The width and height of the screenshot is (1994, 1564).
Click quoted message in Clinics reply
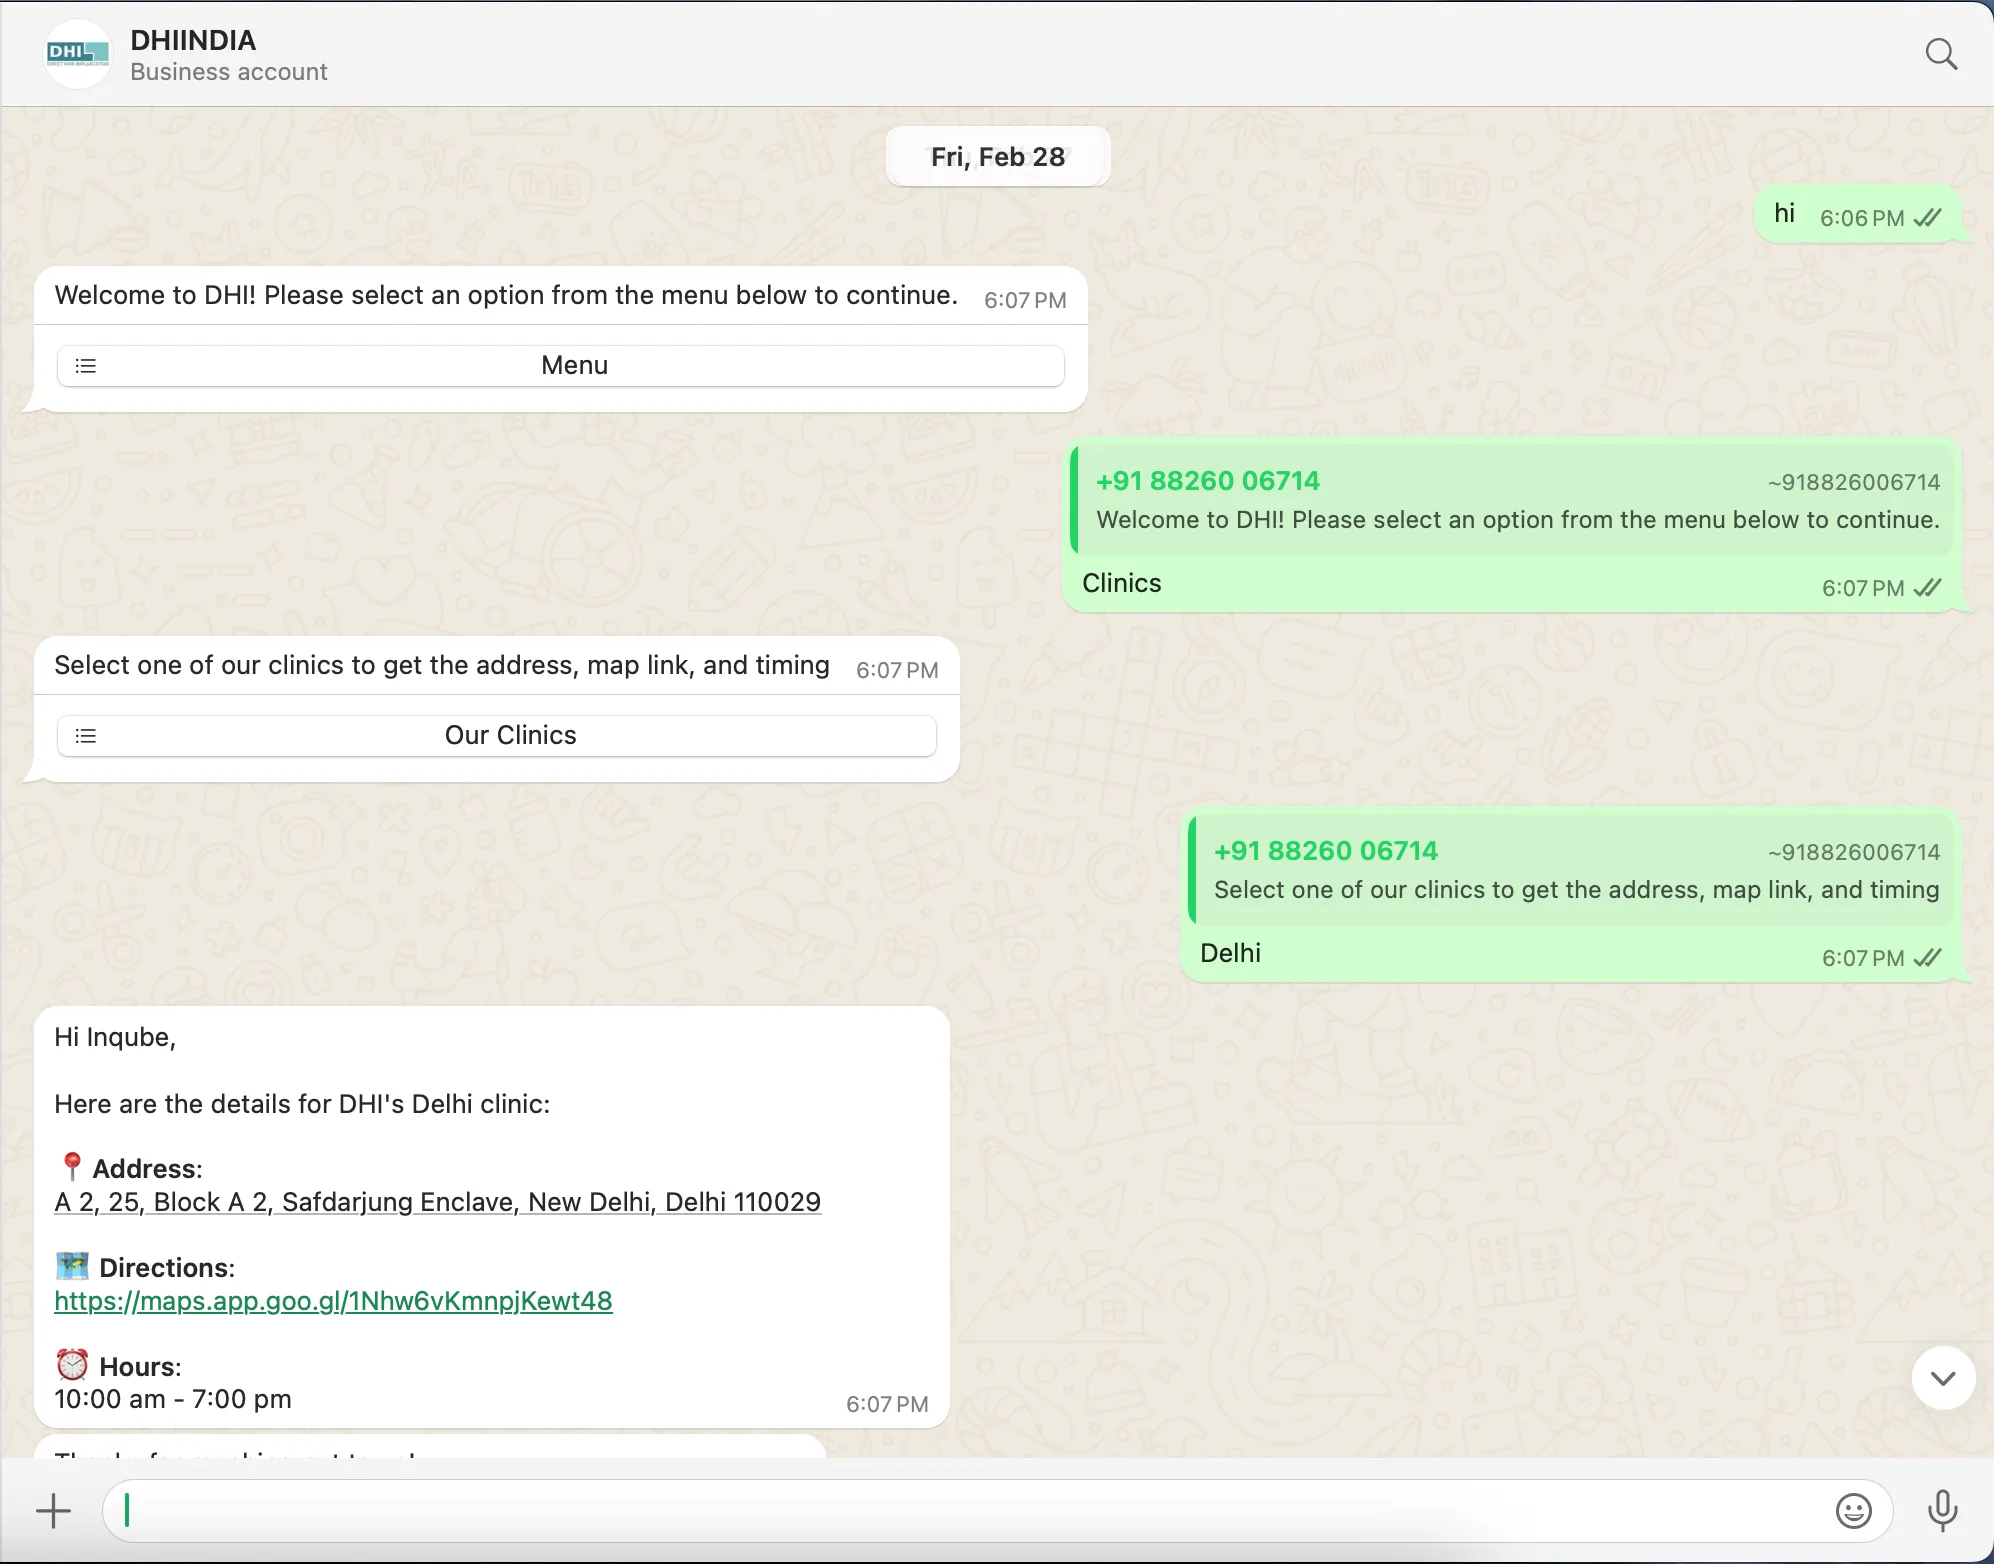[1515, 502]
